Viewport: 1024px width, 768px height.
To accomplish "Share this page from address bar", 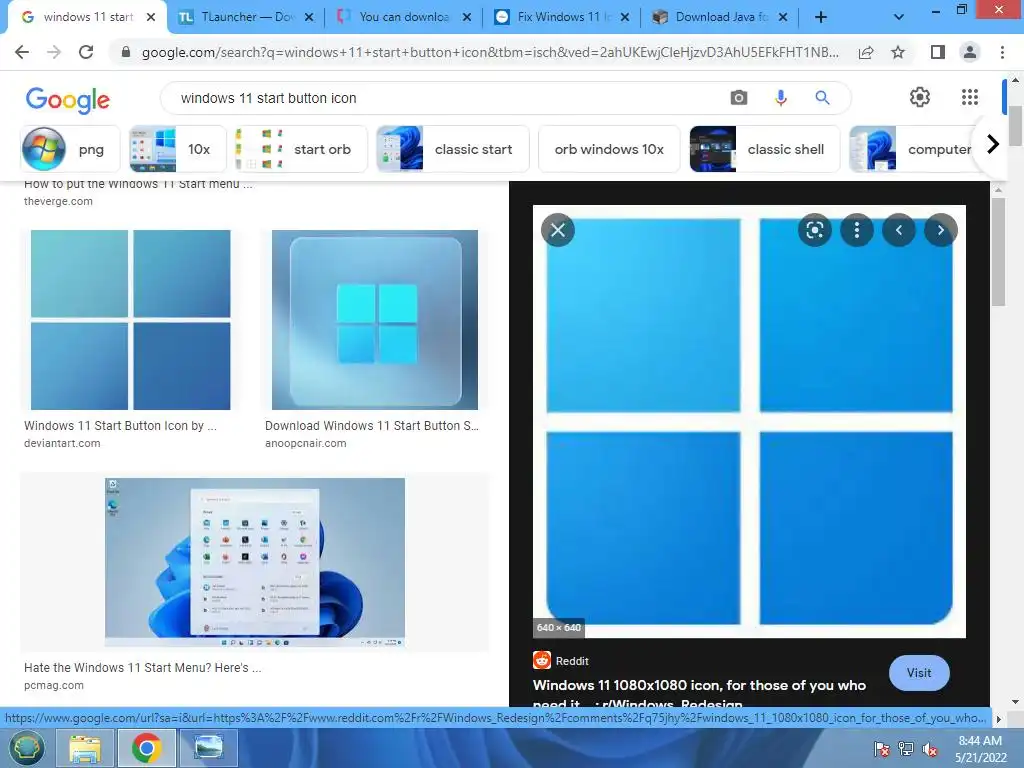I will click(x=866, y=52).
